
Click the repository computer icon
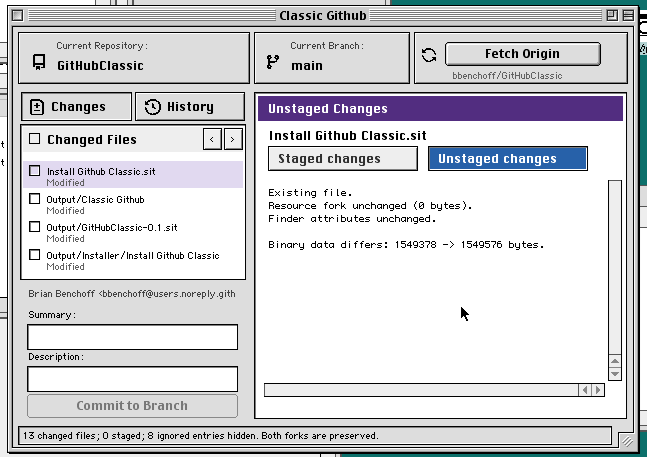39,62
